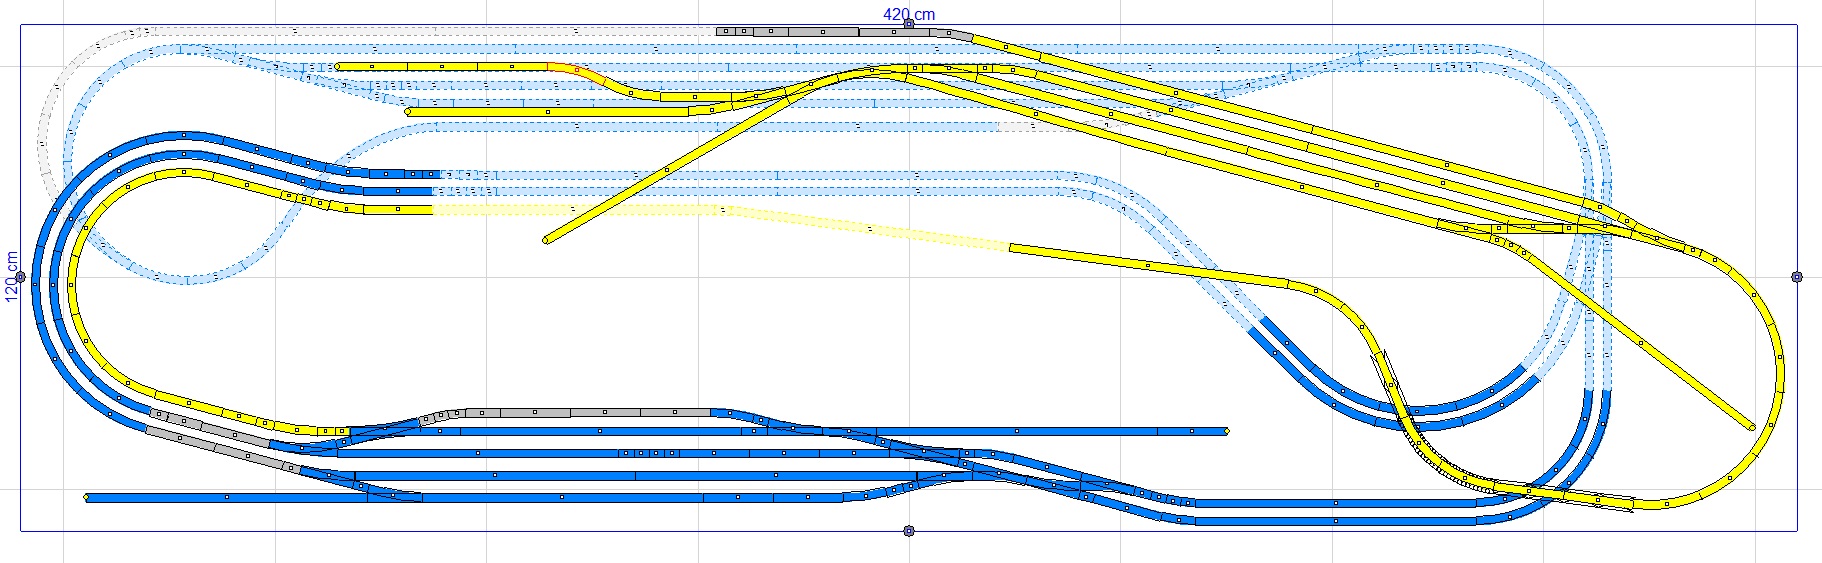This screenshot has width=1822, height=563.
Task: Select the left-edge layout resize handle
Action: point(20,277)
